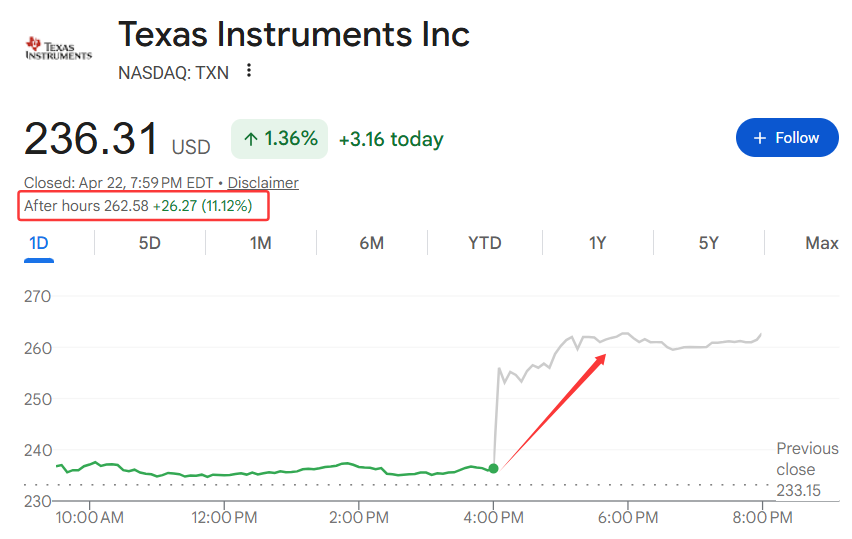Click the green 4:00 PM closing dot
Image resolution: width=852 pixels, height=539 pixels.
click(493, 468)
